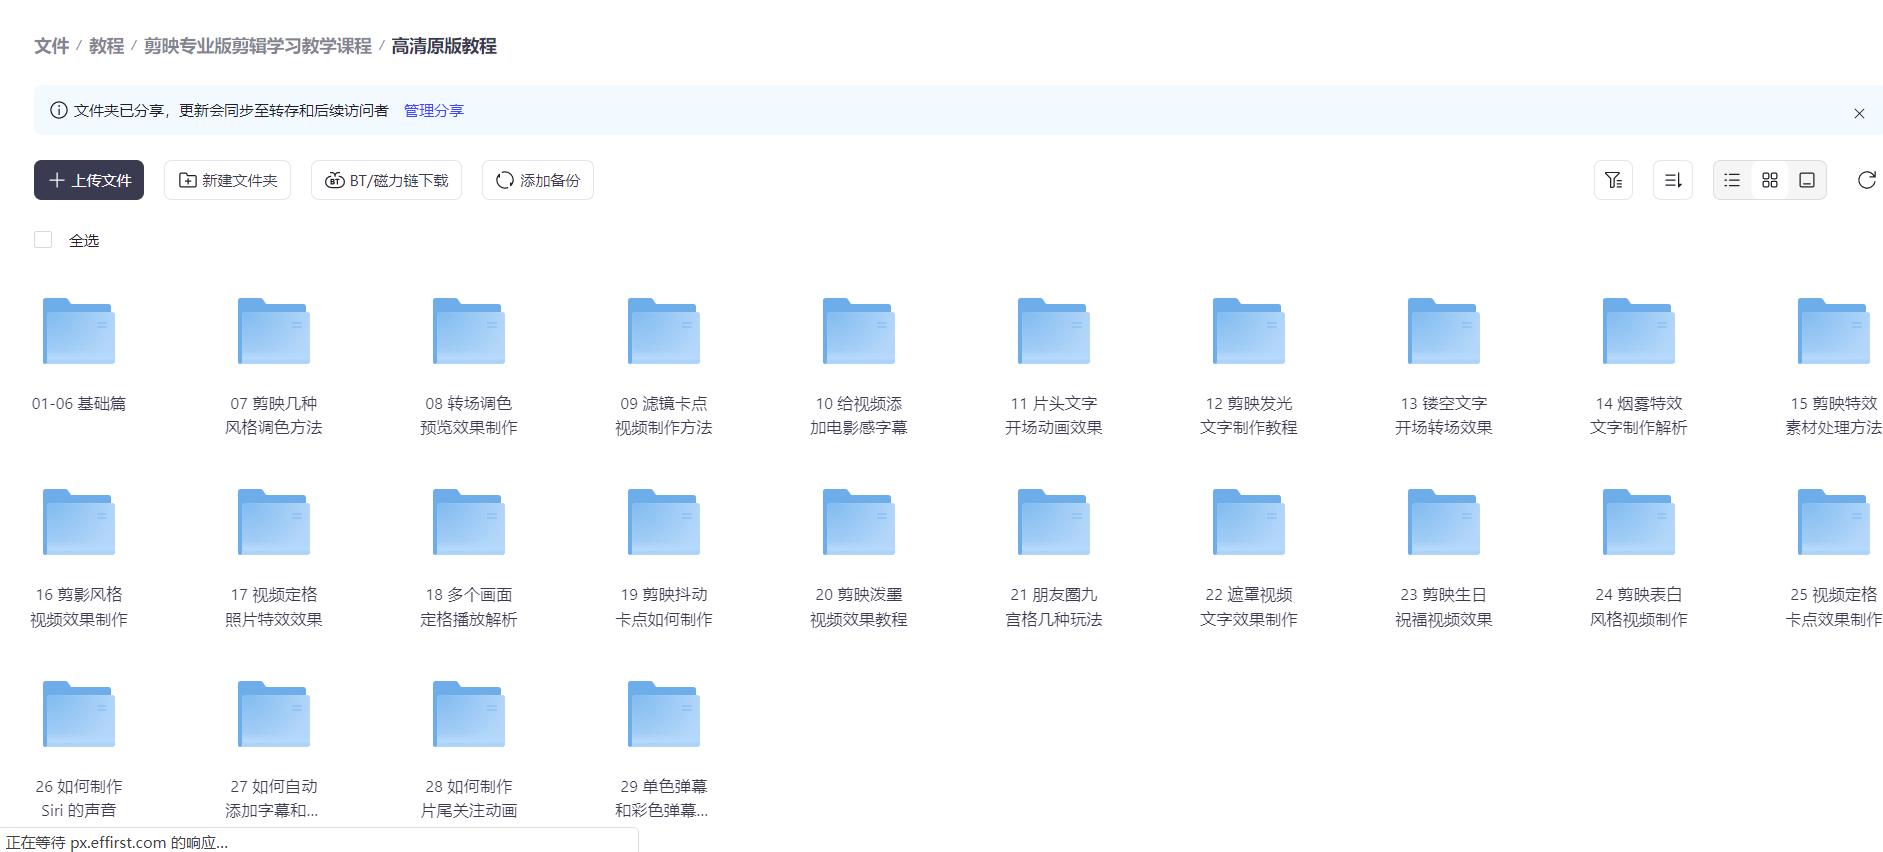Refresh the file list
Image resolution: width=1883 pixels, height=852 pixels.
[1866, 180]
